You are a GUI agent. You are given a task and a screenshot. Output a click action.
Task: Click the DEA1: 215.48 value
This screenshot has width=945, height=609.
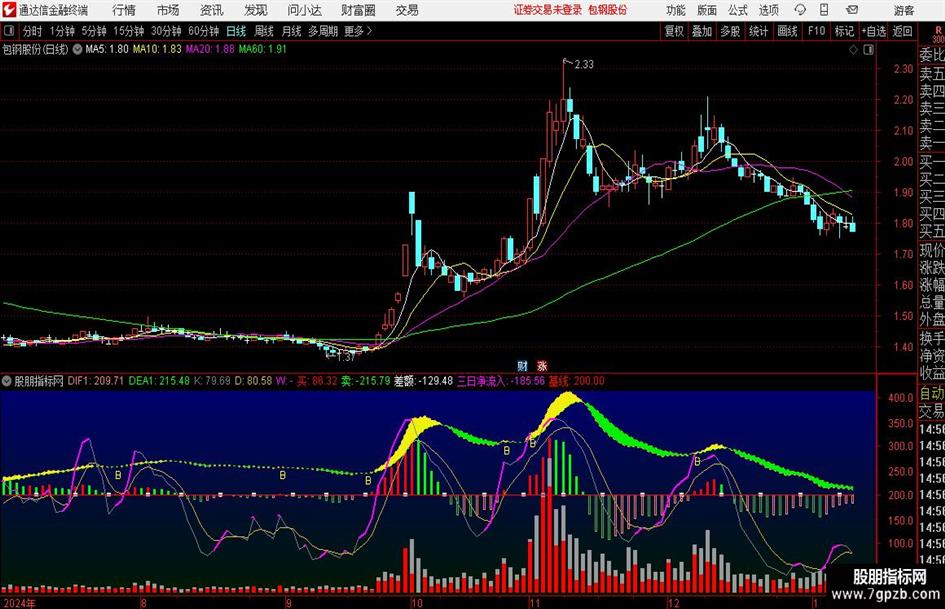(x=159, y=380)
